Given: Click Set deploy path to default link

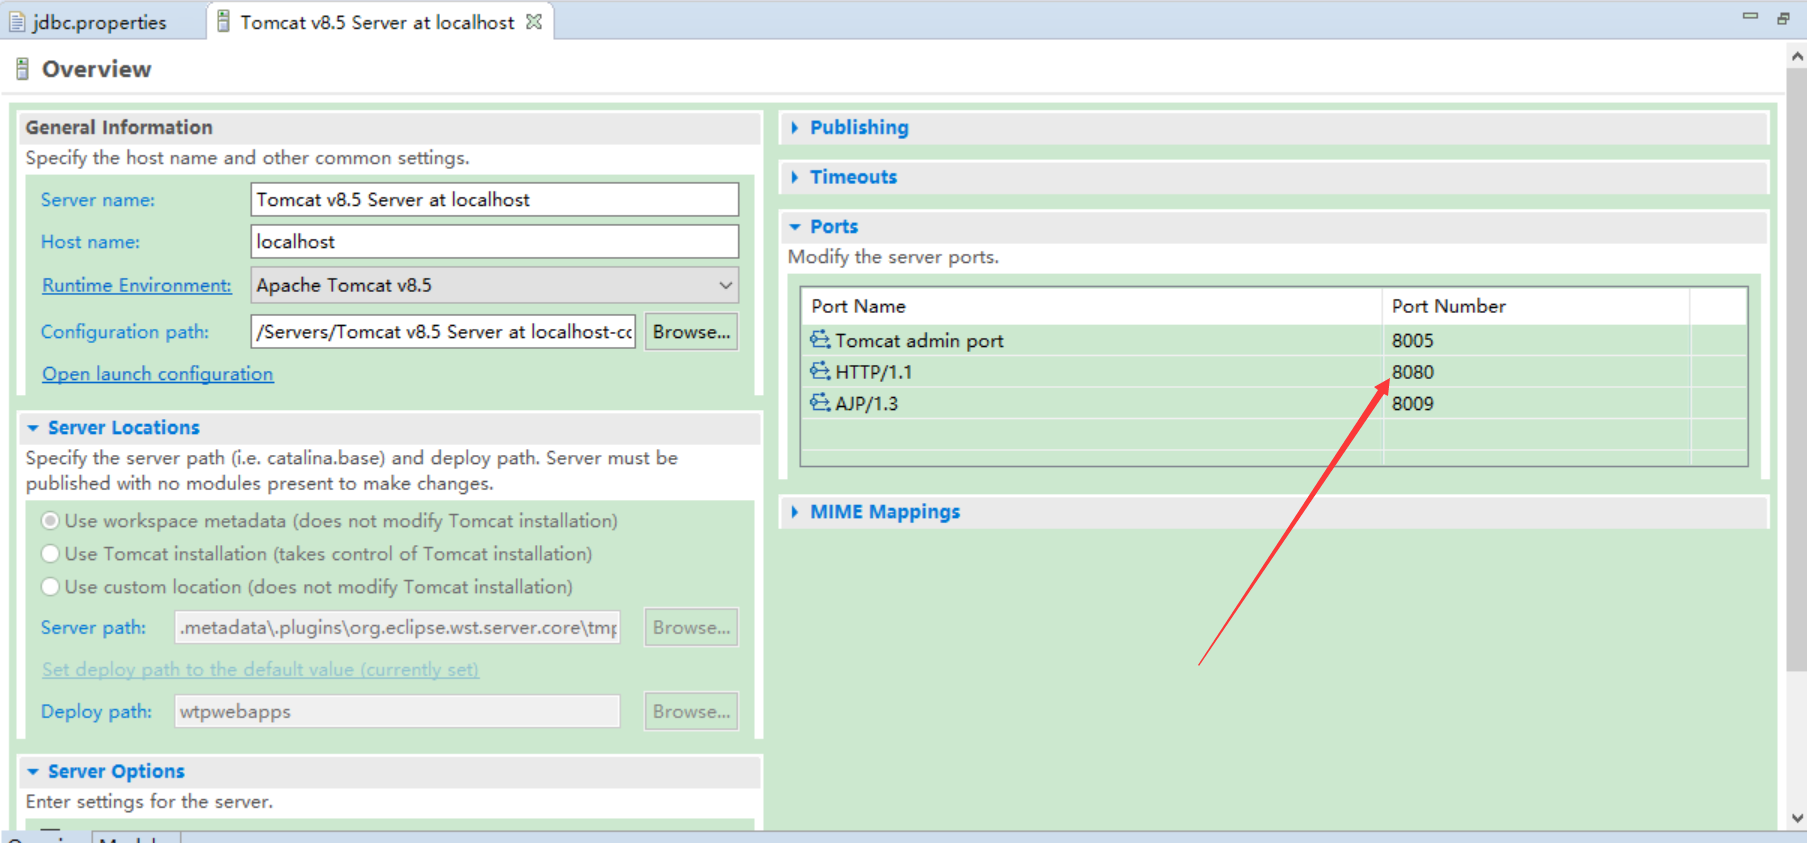Looking at the screenshot, I should (260, 669).
